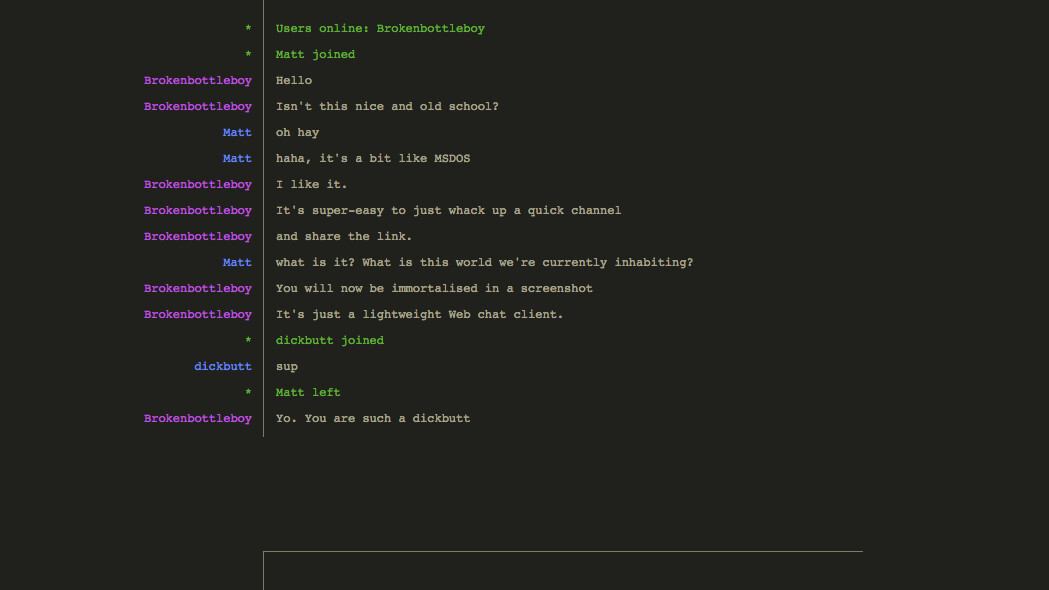The height and width of the screenshot is (590, 1049).
Task: Click the message about whacking up a quick channel
Action: [448, 211]
